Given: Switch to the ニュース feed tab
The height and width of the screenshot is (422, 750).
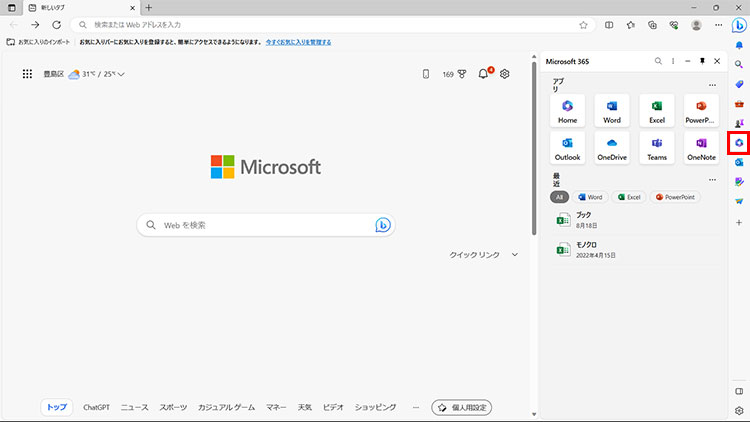Looking at the screenshot, I should 134,407.
